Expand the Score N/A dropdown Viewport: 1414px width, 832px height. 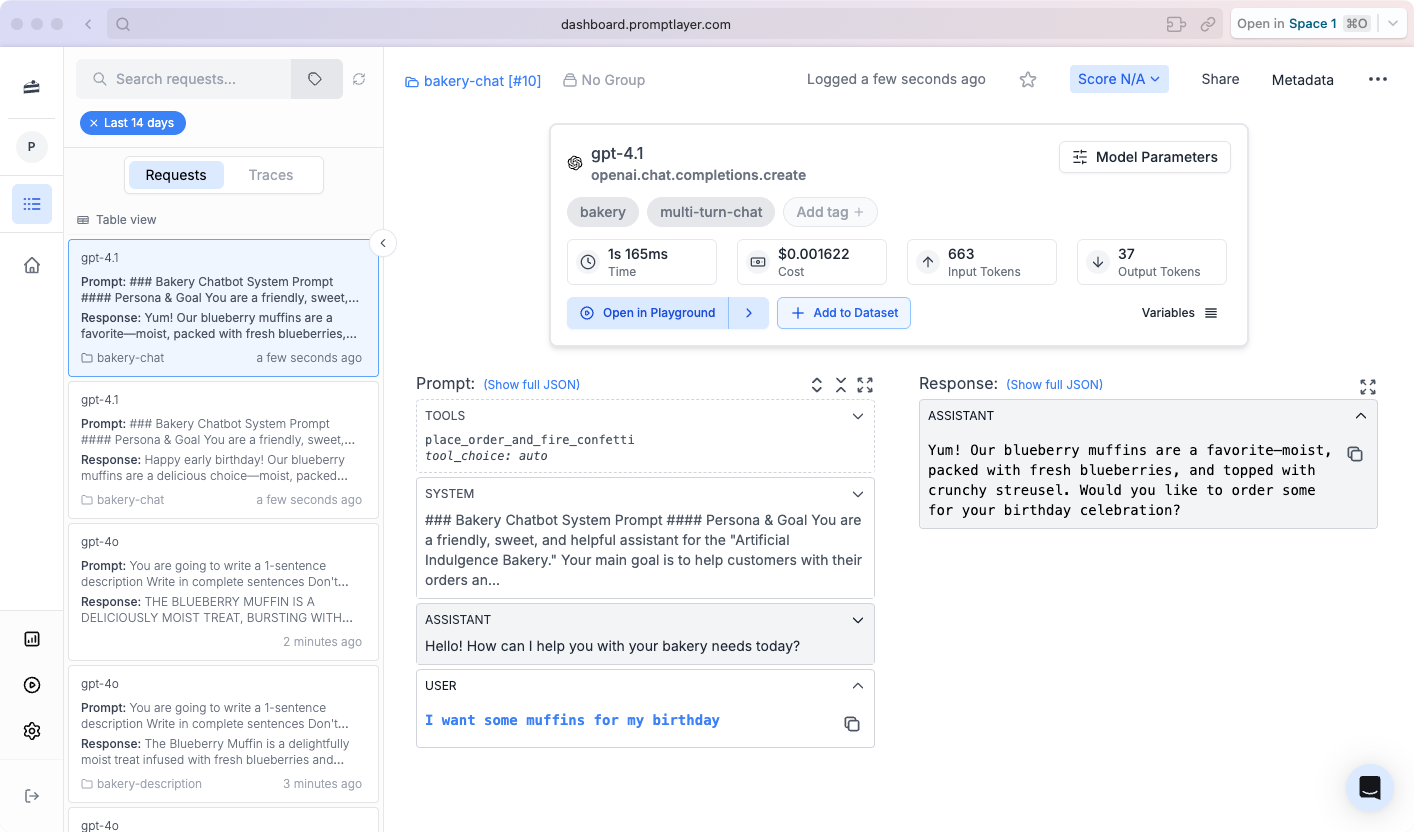[x=1118, y=79]
